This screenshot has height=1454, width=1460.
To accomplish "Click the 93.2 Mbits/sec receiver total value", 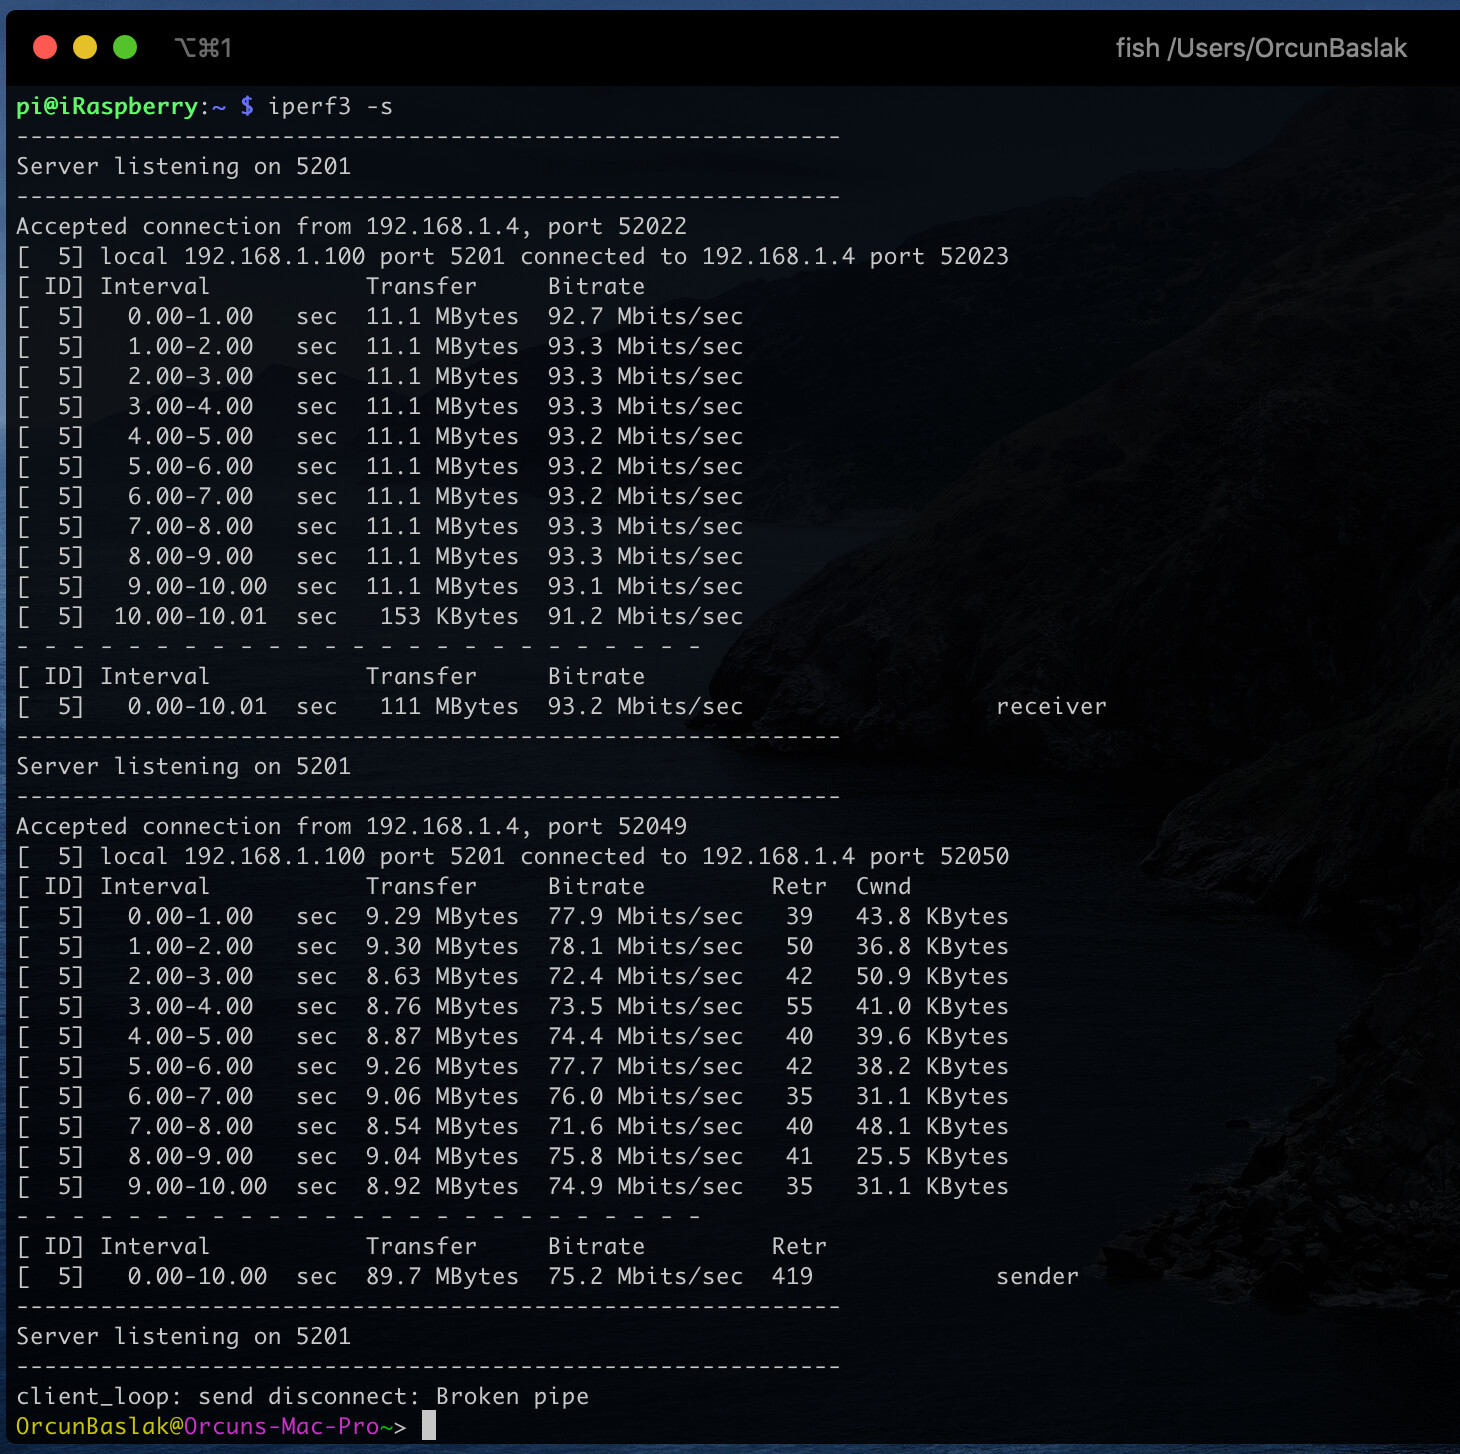I will click(x=645, y=706).
